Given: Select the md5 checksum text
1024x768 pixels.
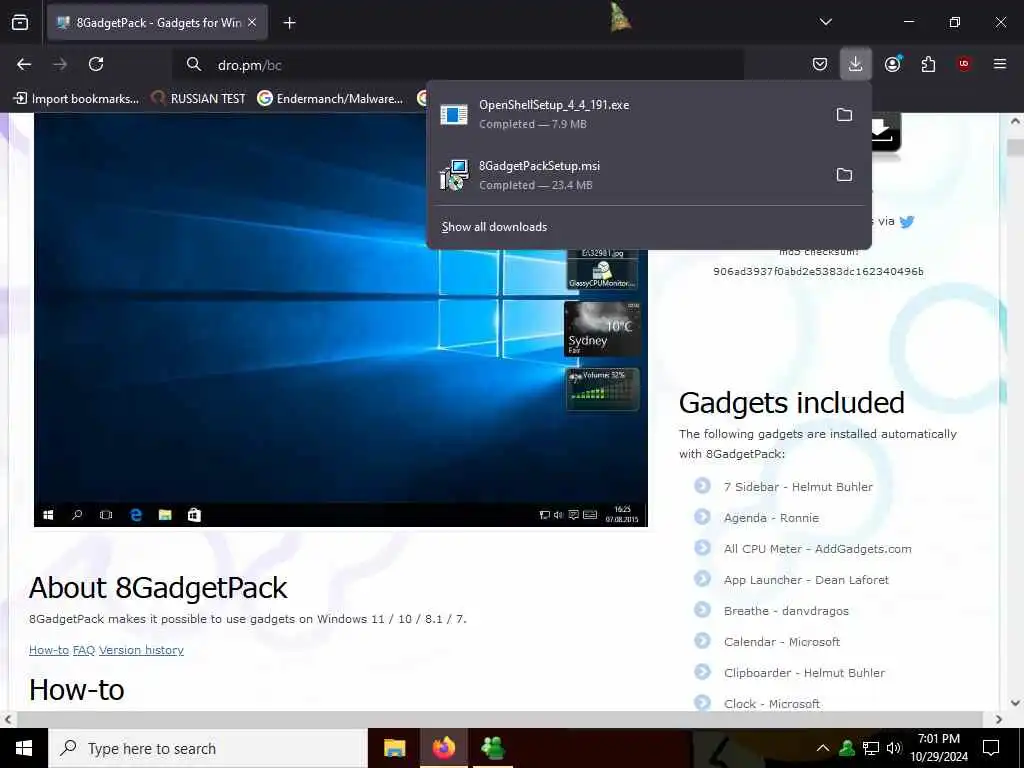Looking at the screenshot, I should (x=818, y=271).
